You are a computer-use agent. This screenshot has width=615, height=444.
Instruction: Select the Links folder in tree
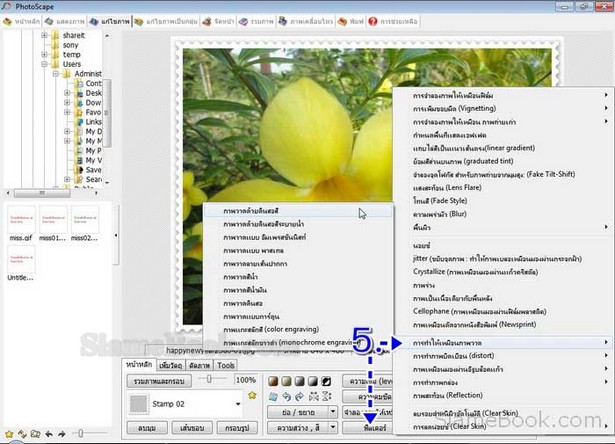click(x=93, y=122)
